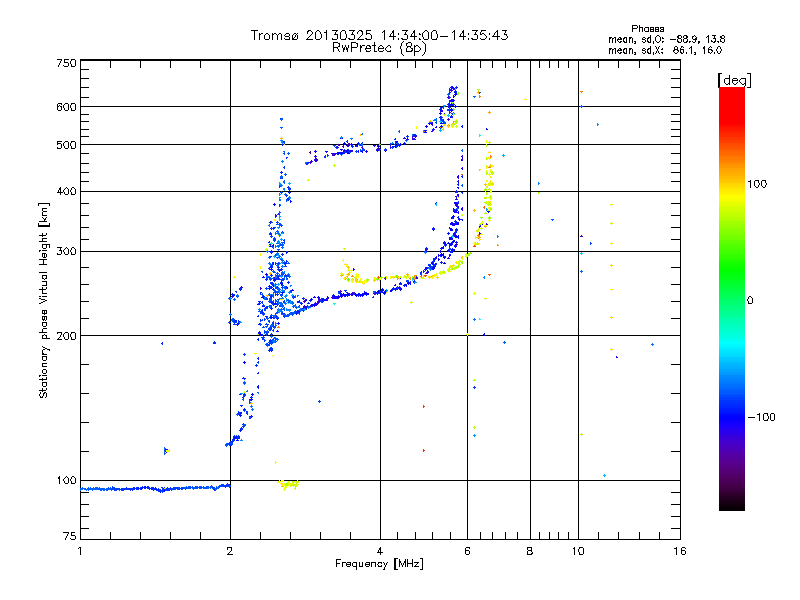Click the y-axis tick label '600'
Screen dimensions: 800x600
tap(66, 107)
